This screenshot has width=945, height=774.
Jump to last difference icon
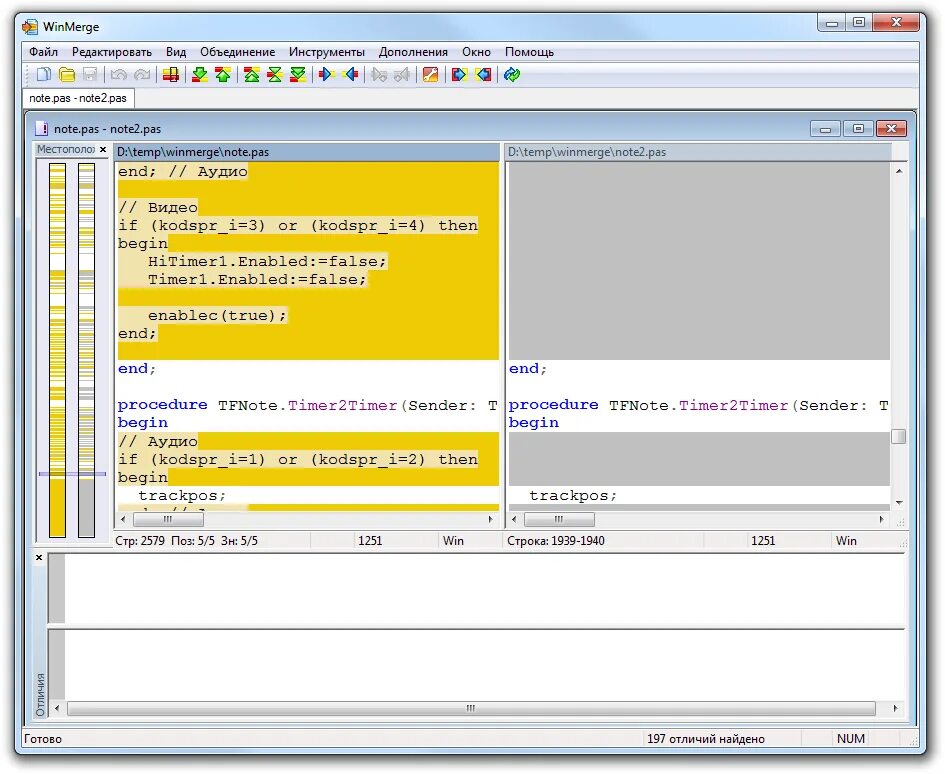pos(298,75)
